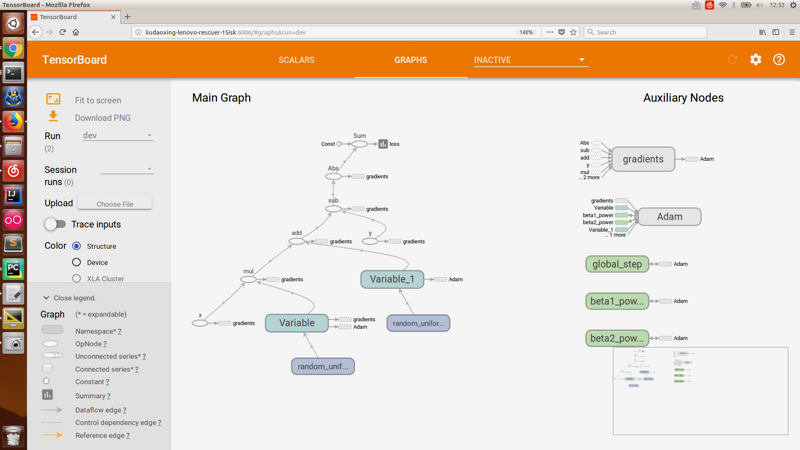Collapse legend with Close legend chevron
Screen dimensions: 800x450
point(46,298)
